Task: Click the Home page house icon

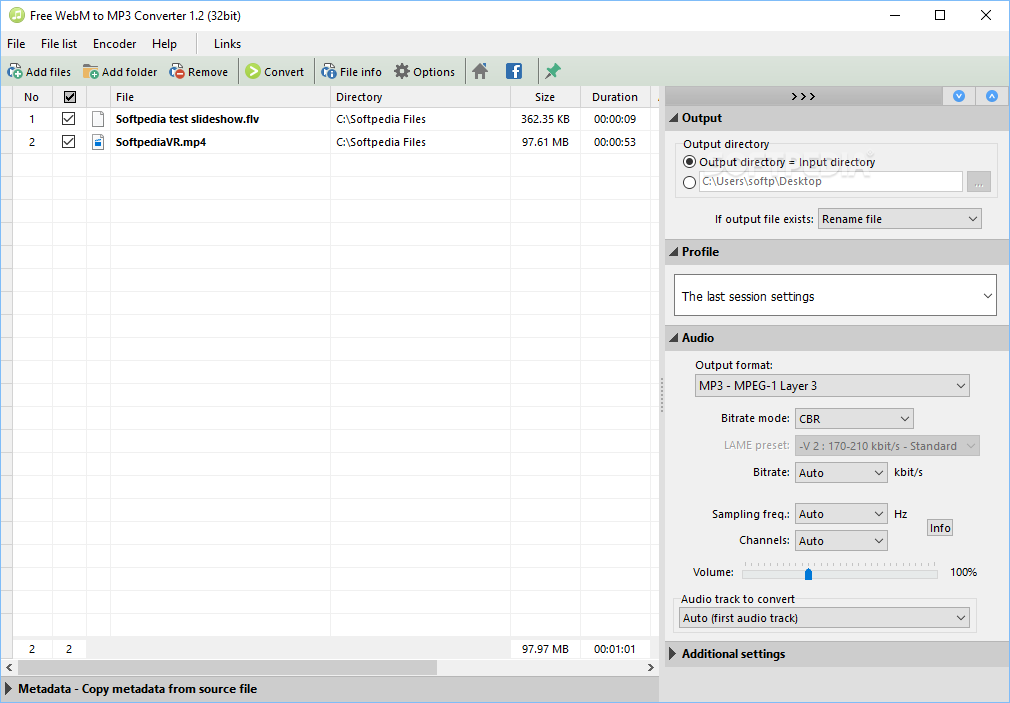Action: pyautogui.click(x=480, y=72)
